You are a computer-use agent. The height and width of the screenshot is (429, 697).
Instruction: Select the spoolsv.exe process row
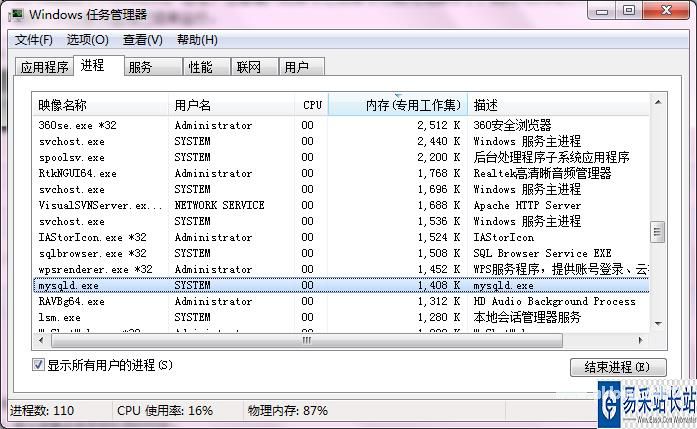pos(341,157)
